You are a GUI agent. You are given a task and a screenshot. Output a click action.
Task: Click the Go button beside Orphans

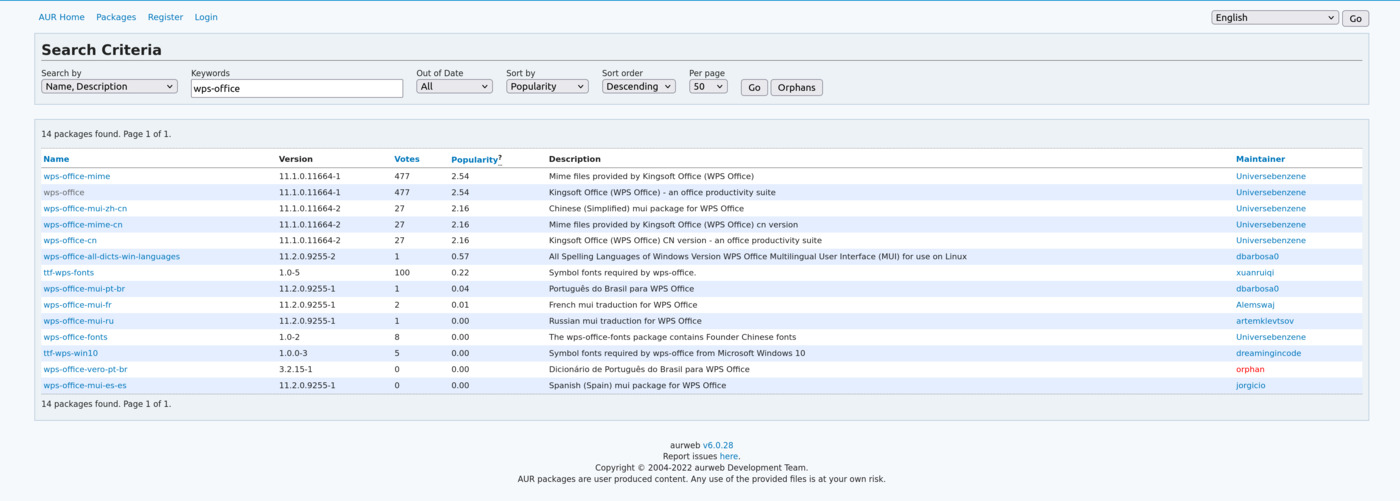coord(754,88)
